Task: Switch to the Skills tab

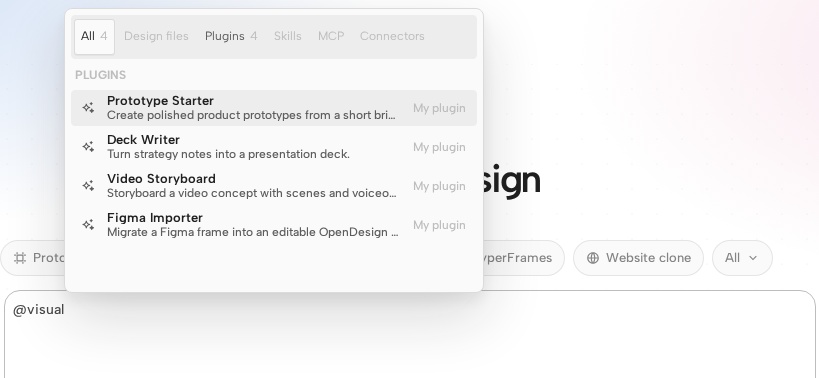Action: point(288,37)
